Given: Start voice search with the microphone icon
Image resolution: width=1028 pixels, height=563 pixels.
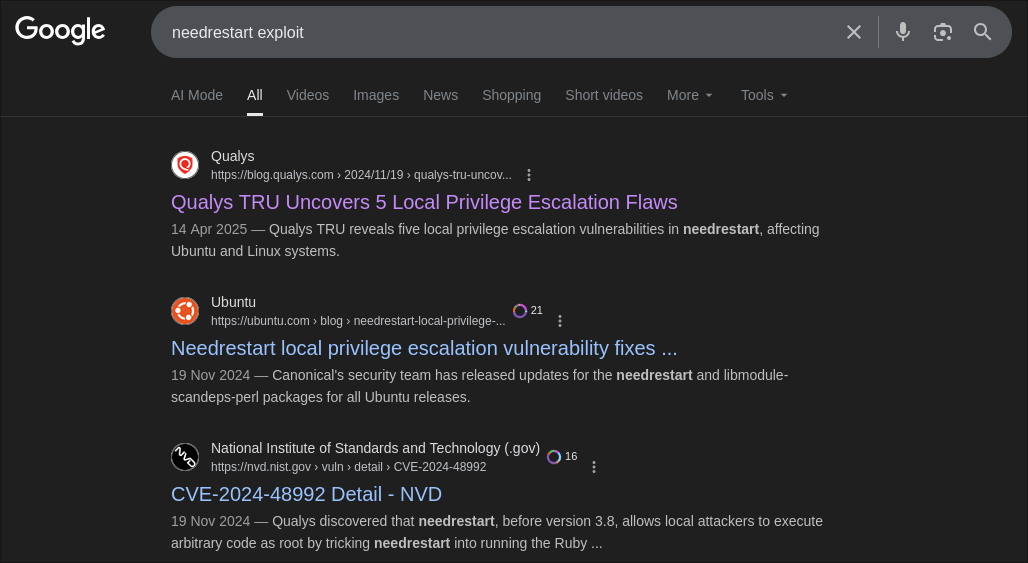Looking at the screenshot, I should pos(903,32).
